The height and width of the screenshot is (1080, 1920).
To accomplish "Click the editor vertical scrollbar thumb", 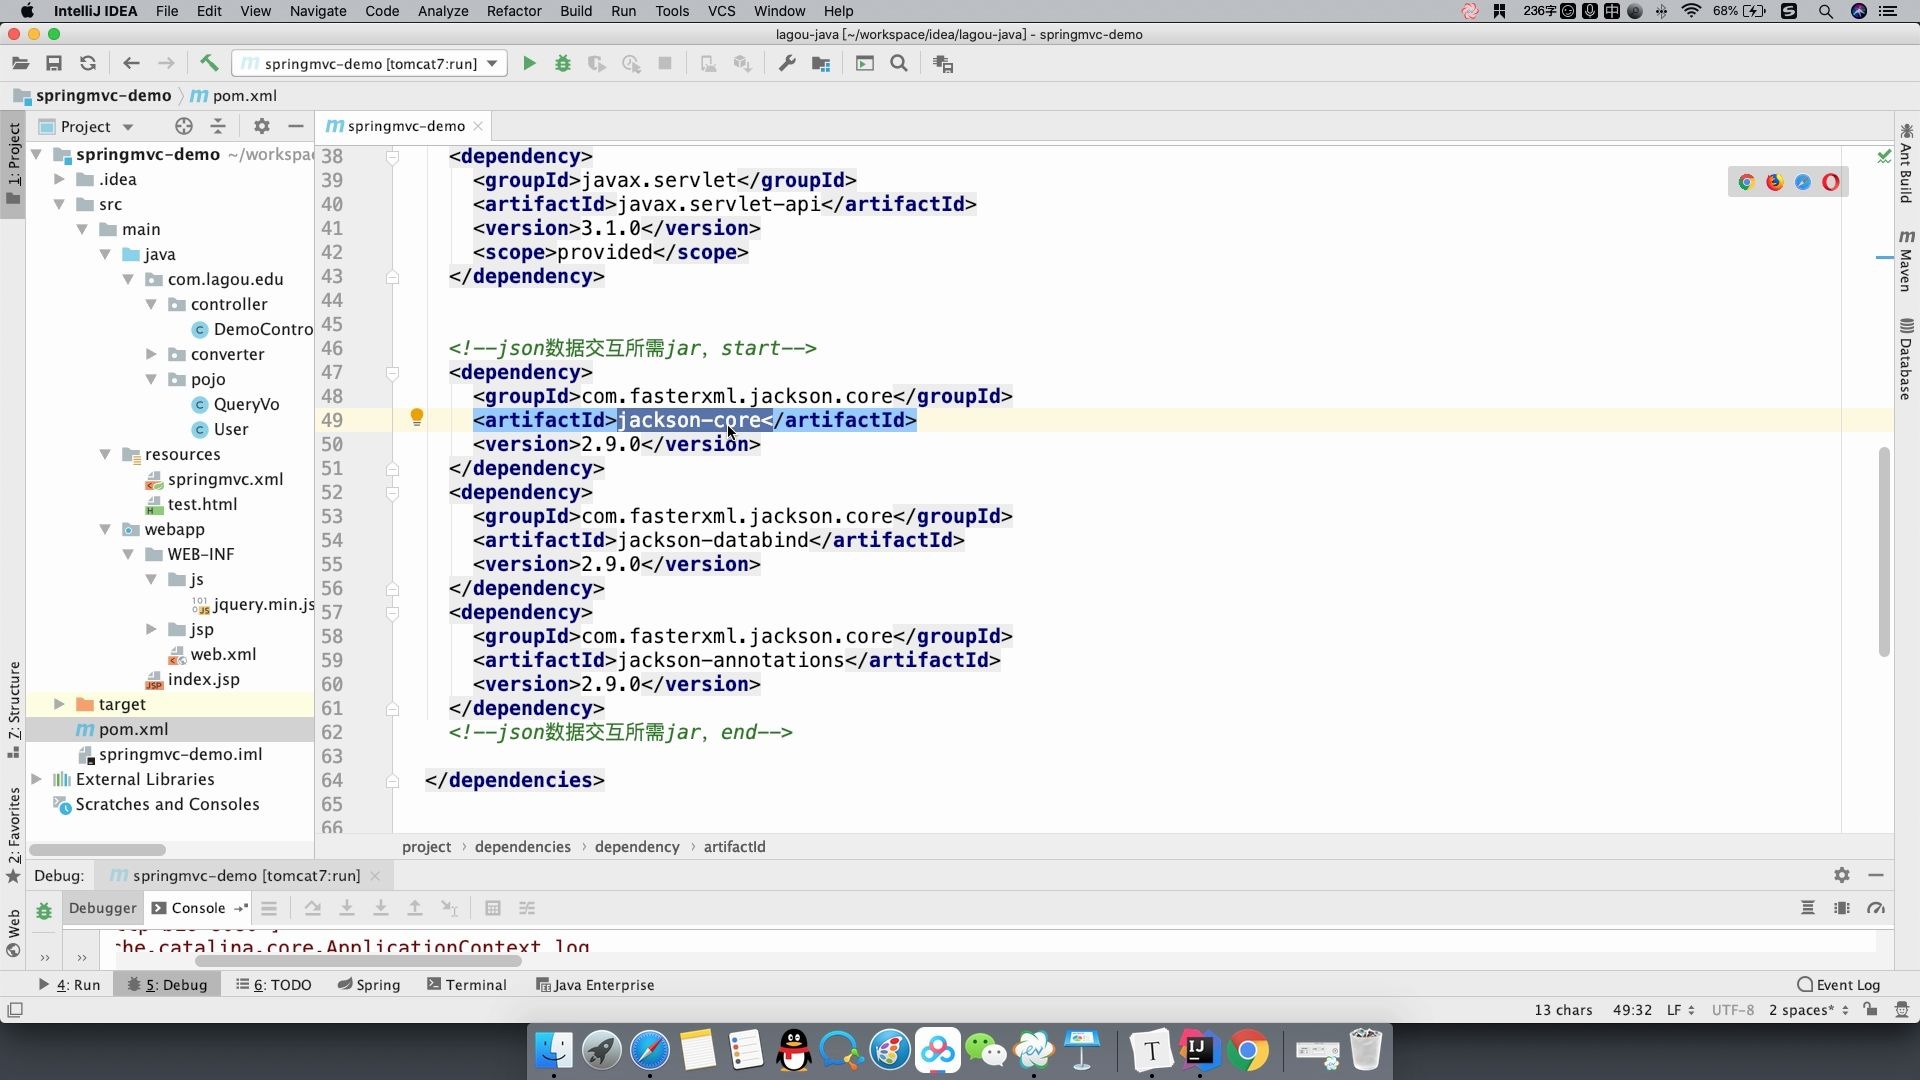I will [x=1884, y=550].
